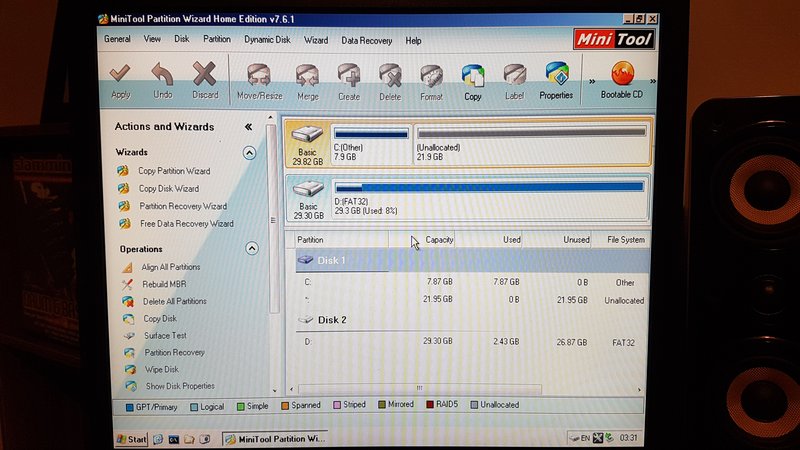
Task: Open the Data Recovery menu
Action: click(366, 41)
